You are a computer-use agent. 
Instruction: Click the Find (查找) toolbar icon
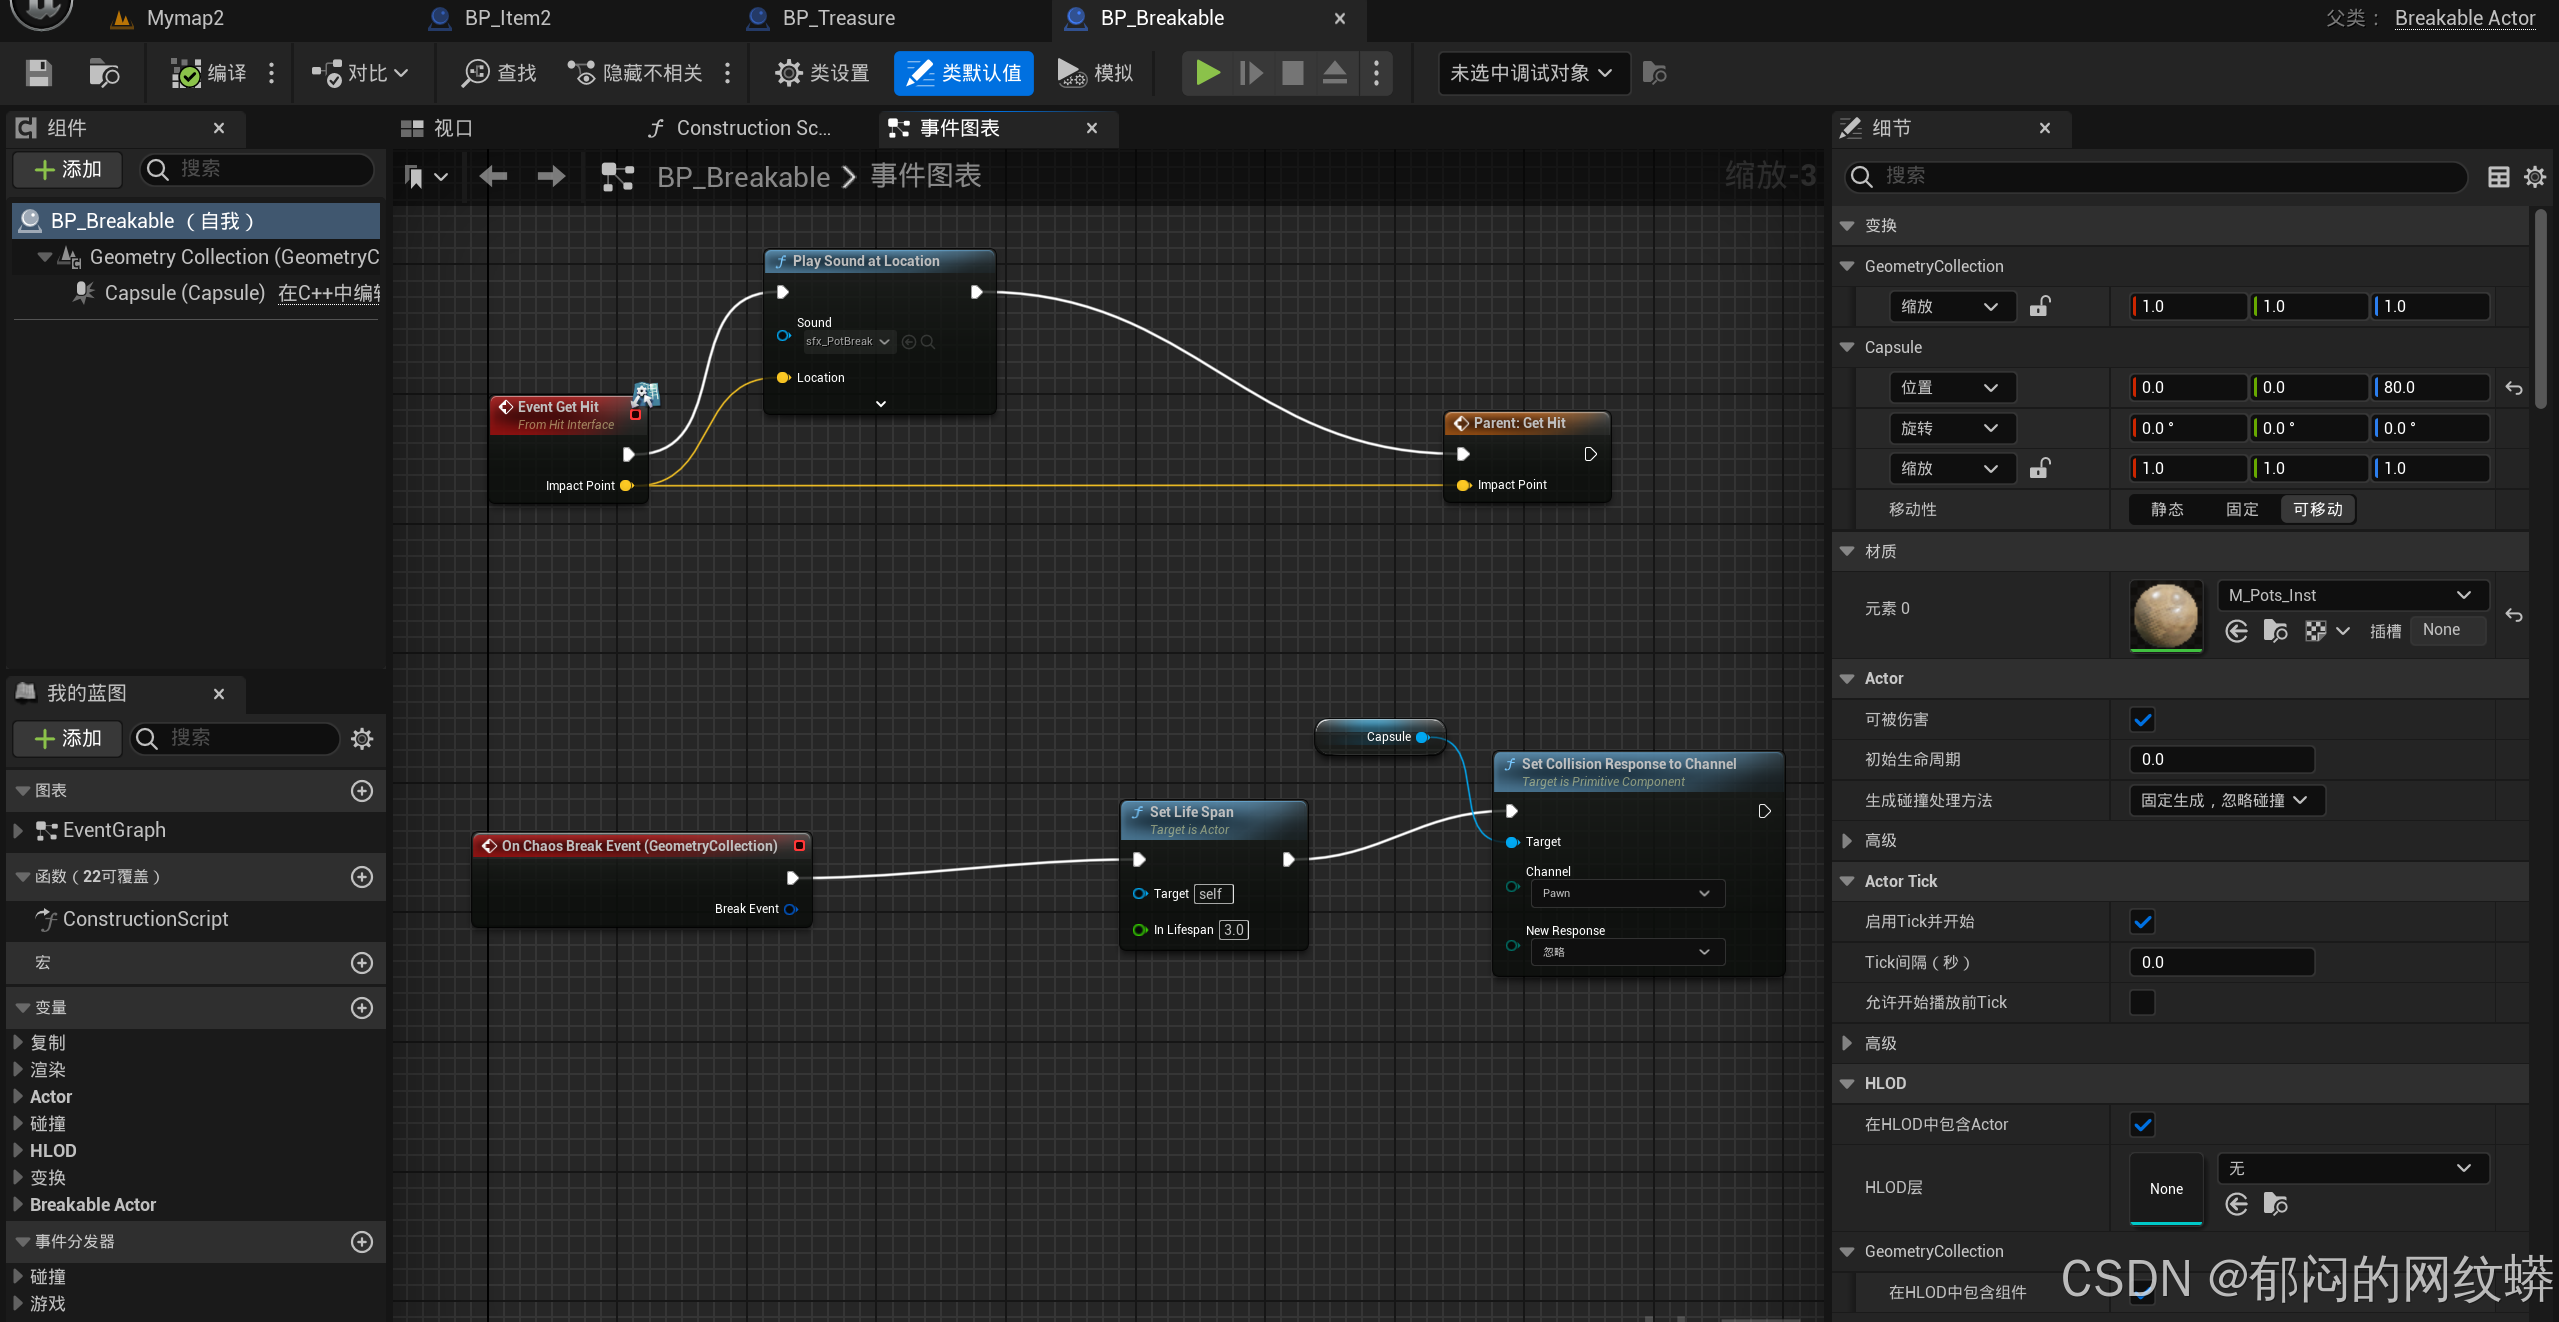pos(476,73)
